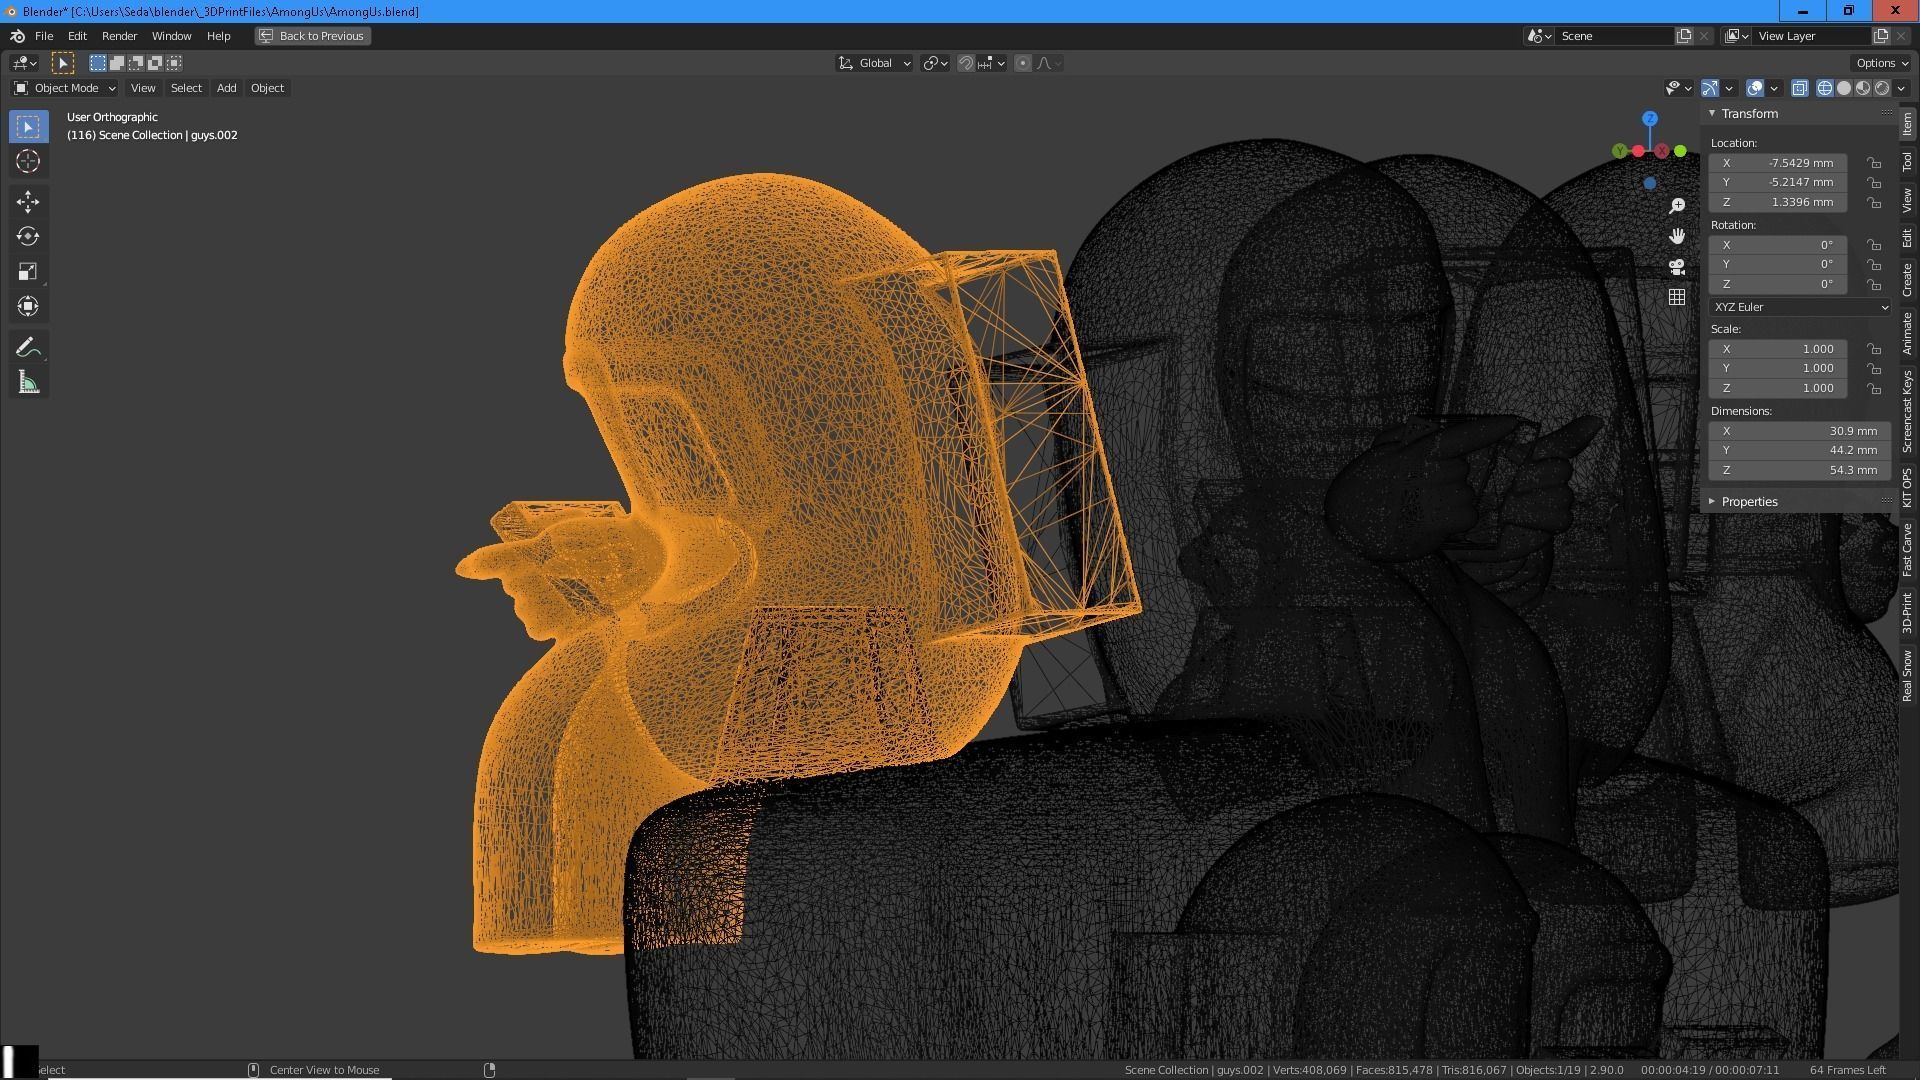The height and width of the screenshot is (1080, 1920).
Task: Toggle viewport overlays
Action: [1755, 88]
